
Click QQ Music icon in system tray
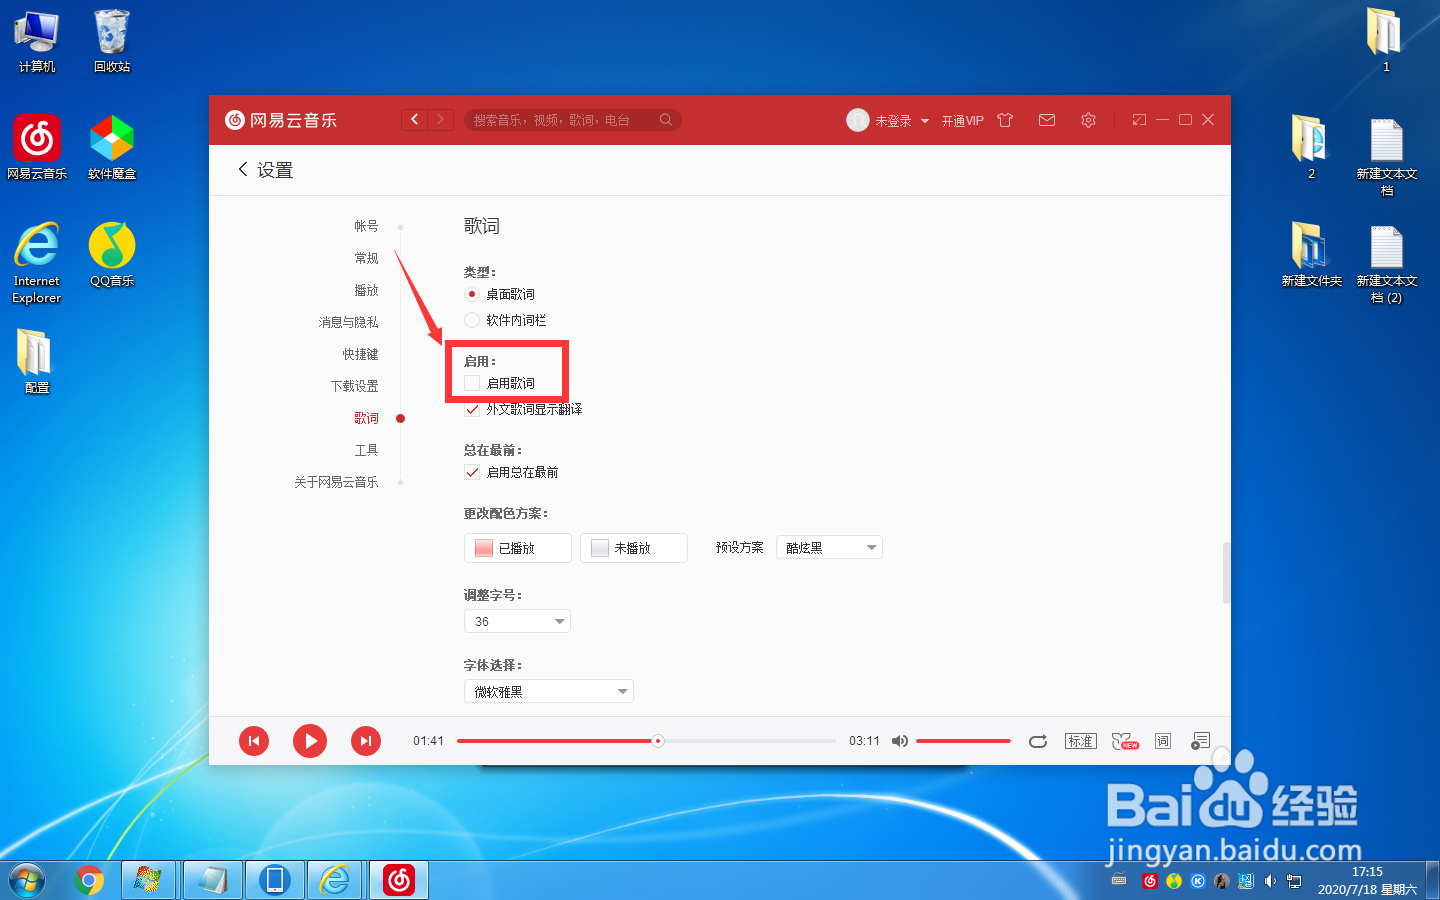pyautogui.click(x=1174, y=881)
